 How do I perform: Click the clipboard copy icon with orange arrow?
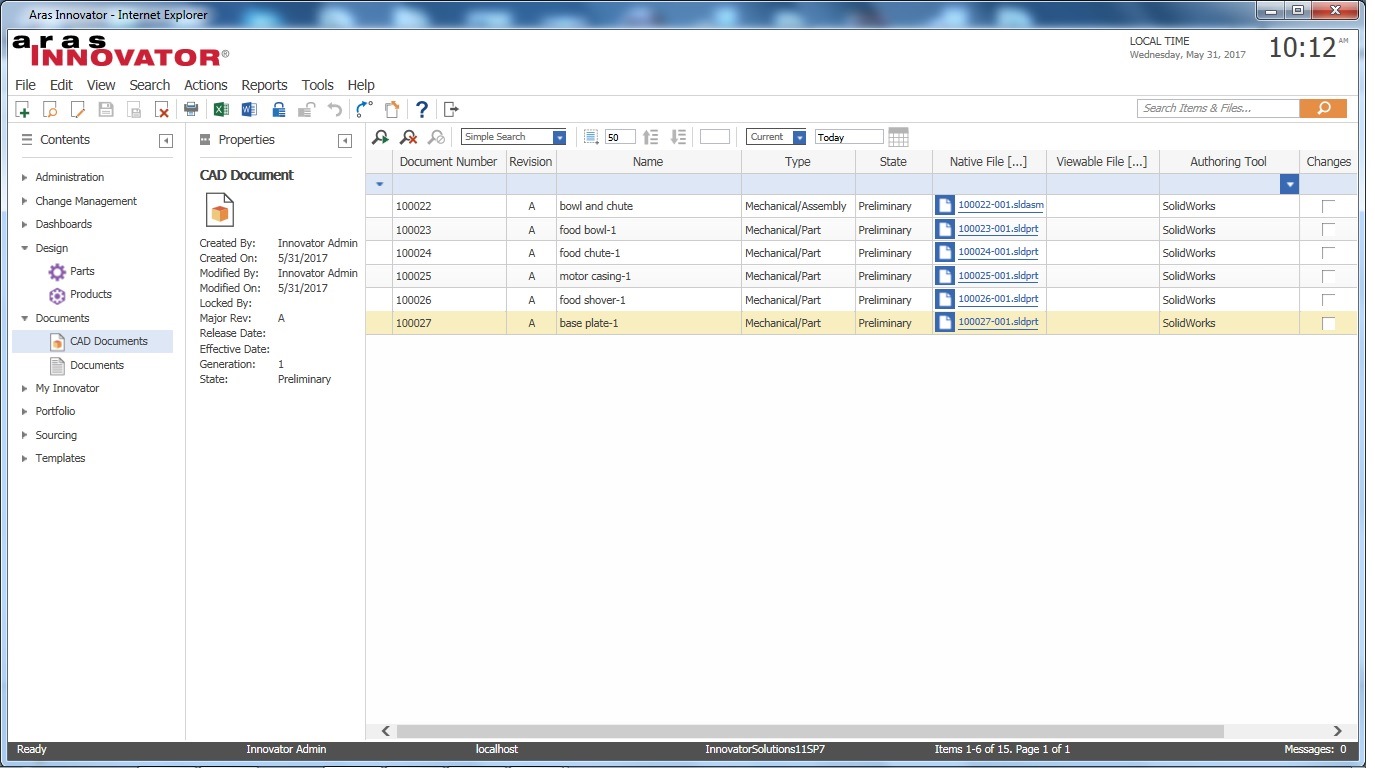point(393,109)
